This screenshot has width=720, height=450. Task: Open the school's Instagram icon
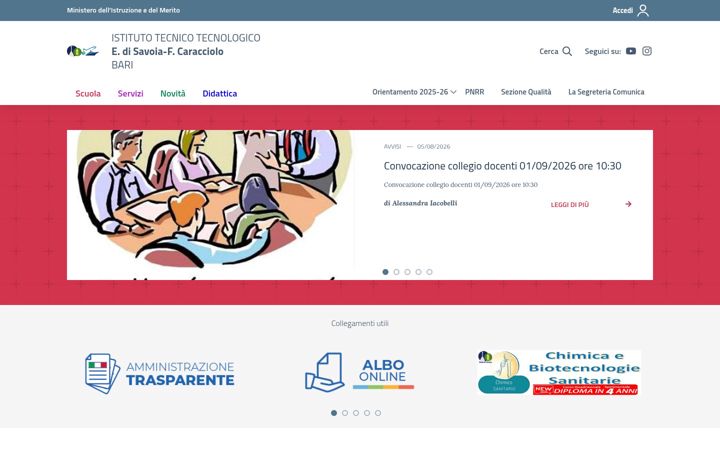coord(647,51)
